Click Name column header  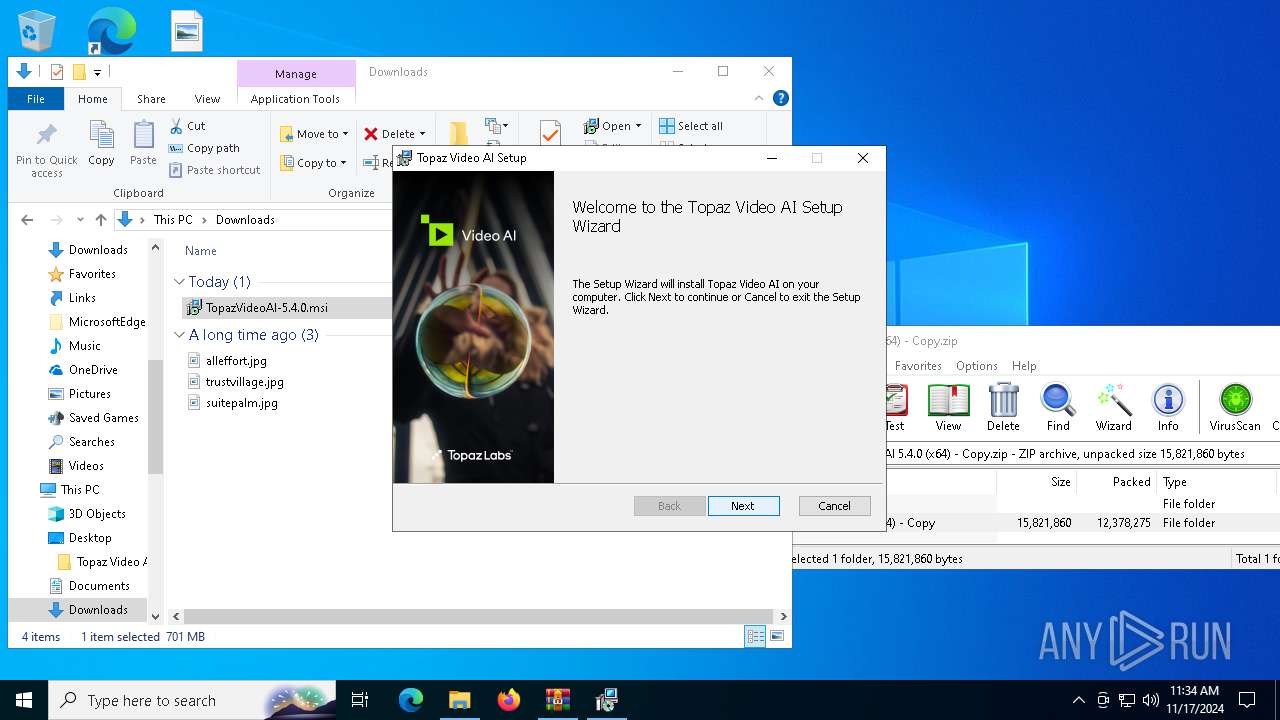click(201, 251)
